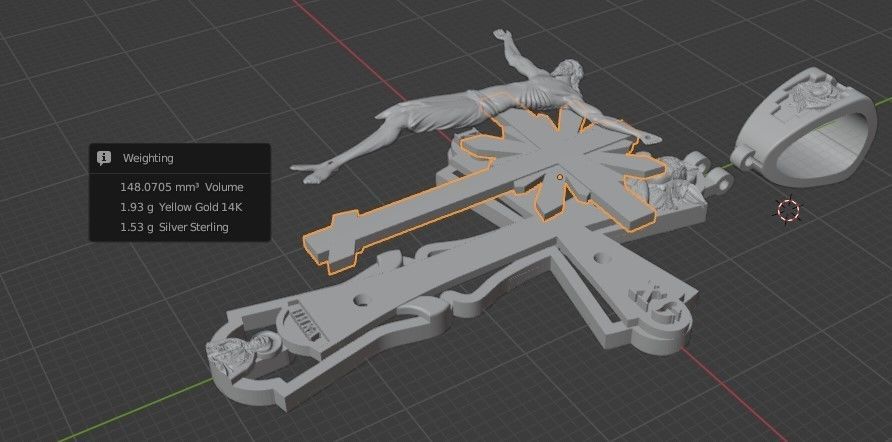Click the '1.93 g Yellow Gold 14K' line
Screen dimensions: 892x442
(181, 207)
